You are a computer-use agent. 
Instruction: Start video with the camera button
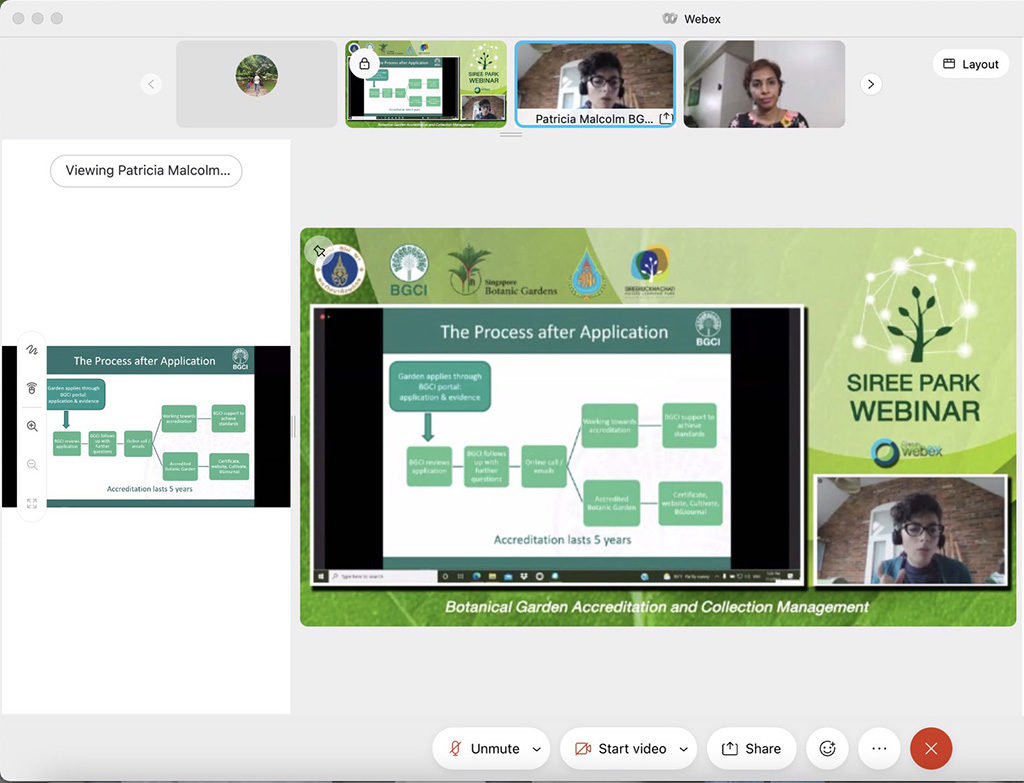pos(620,748)
